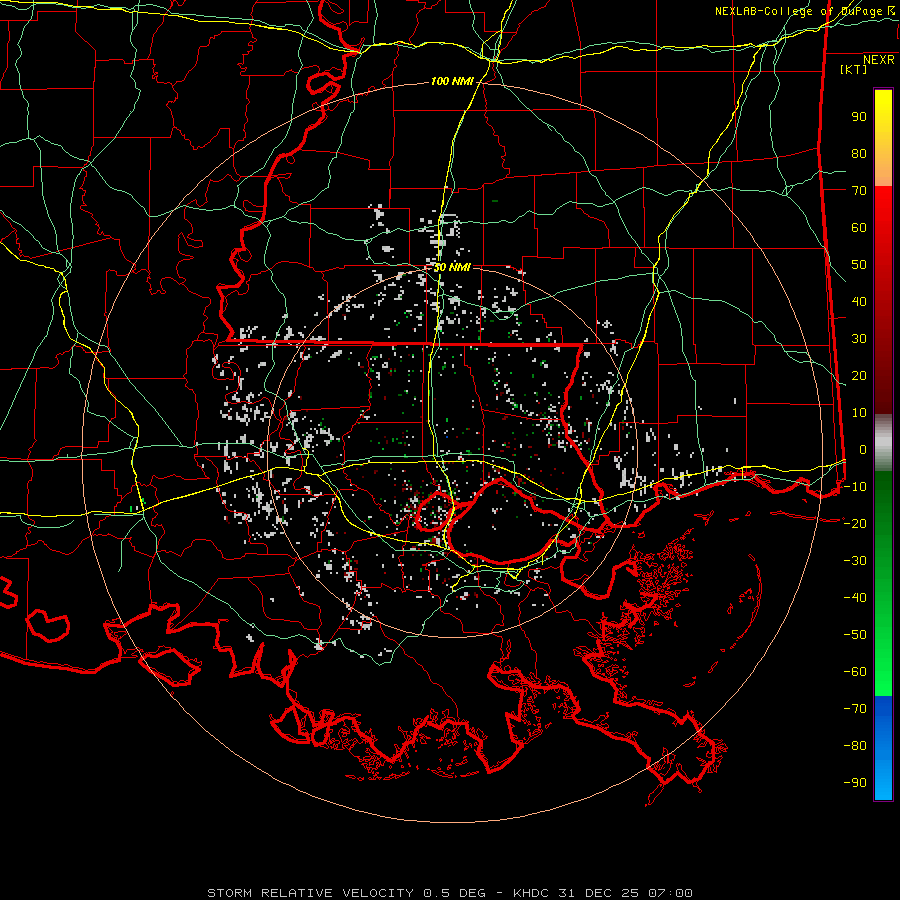The width and height of the screenshot is (900, 900).
Task: Click the gray zero-velocity segment of color bar
Action: [x=883, y=443]
